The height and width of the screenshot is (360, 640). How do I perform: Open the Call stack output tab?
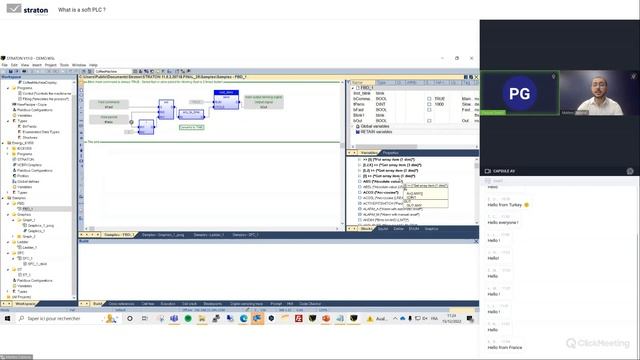pos(189,304)
